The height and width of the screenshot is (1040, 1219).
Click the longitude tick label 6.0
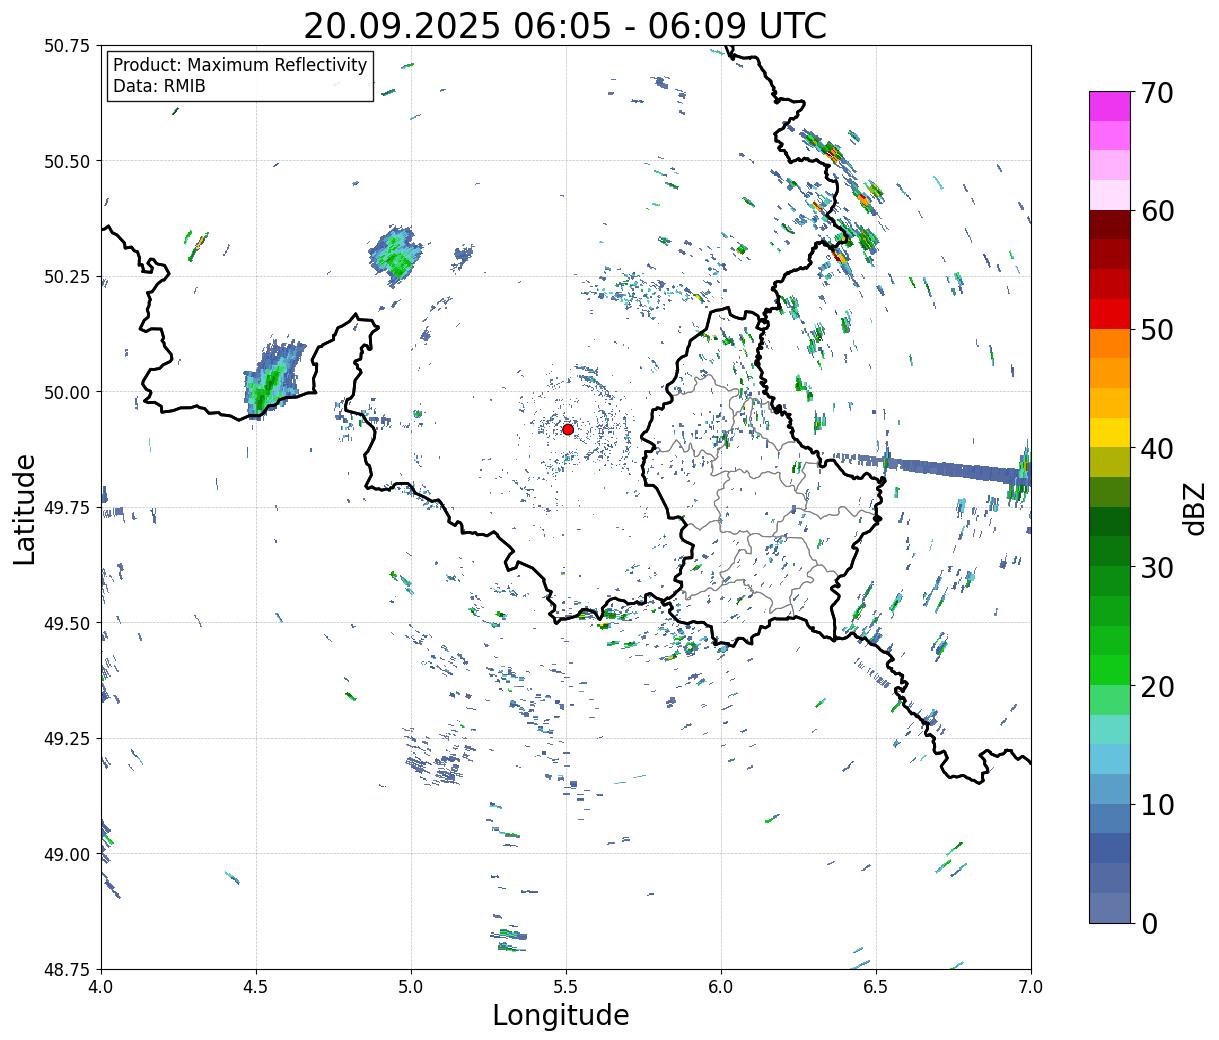(721, 987)
